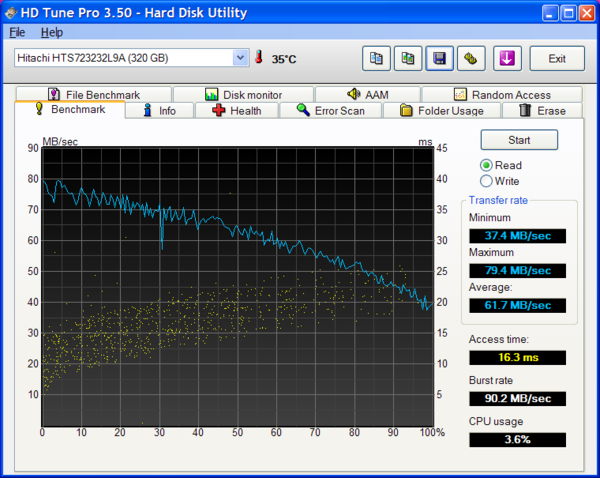Click the thermometer temperature icon

[x=260, y=58]
